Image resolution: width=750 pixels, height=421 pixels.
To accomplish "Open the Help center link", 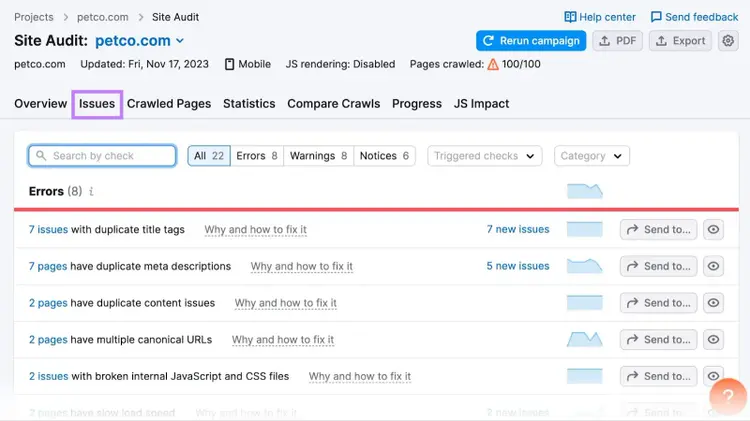I will pos(600,17).
